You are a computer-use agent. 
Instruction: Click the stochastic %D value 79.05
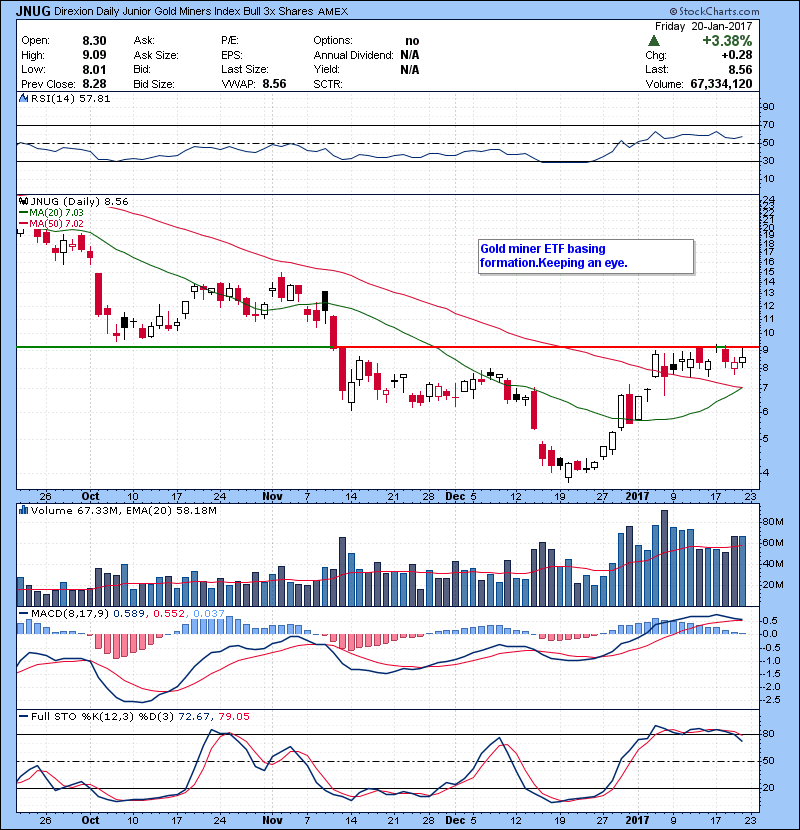233,717
